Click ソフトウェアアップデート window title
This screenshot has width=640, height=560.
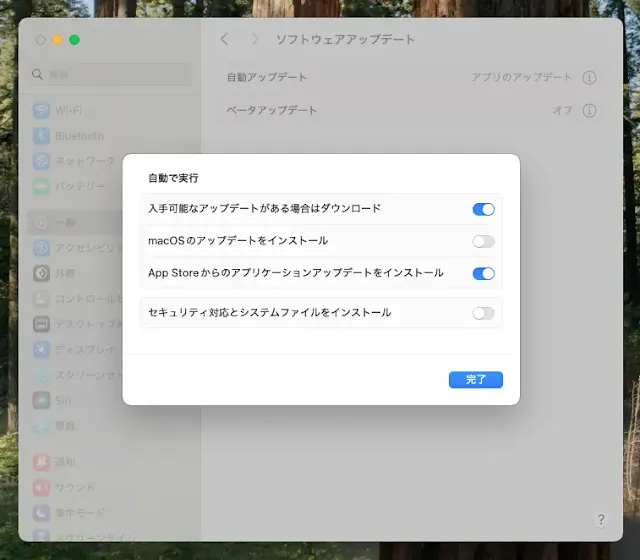click(x=345, y=39)
